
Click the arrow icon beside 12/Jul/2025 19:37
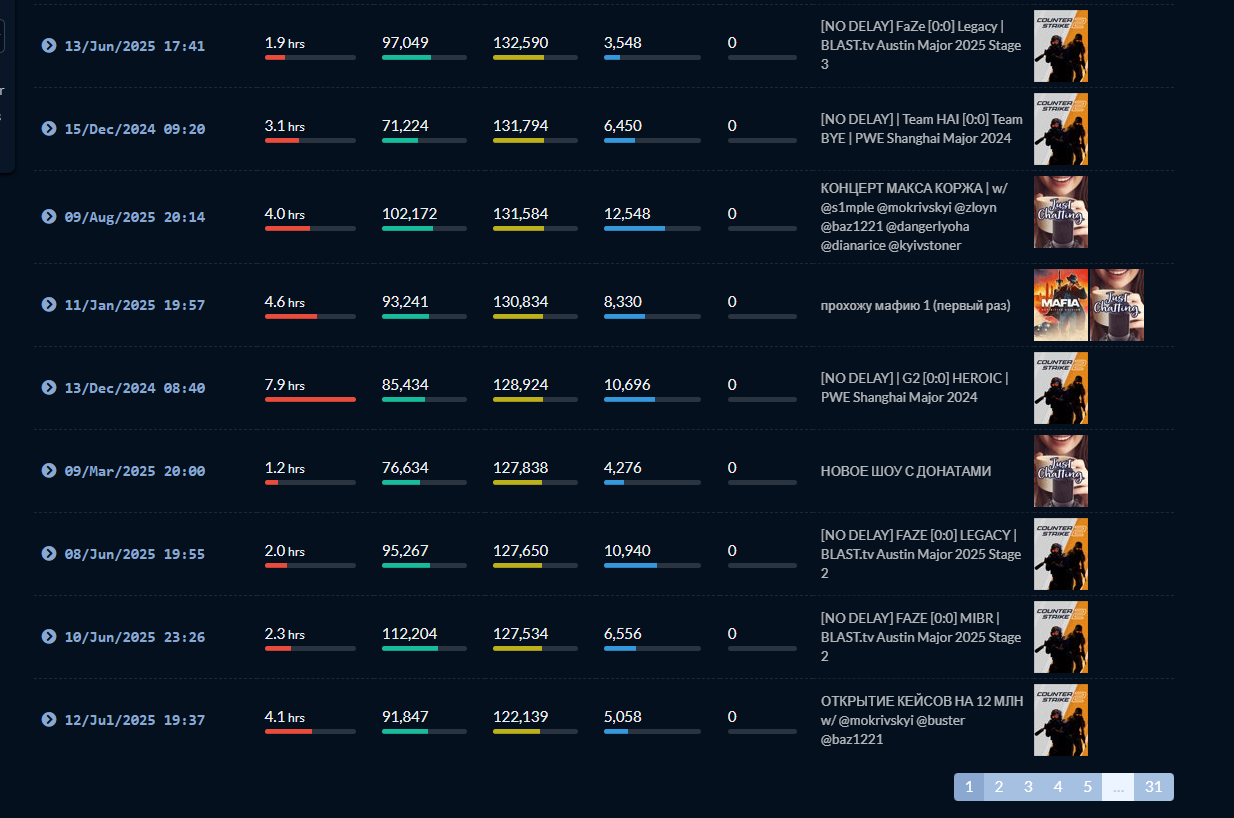(49, 720)
